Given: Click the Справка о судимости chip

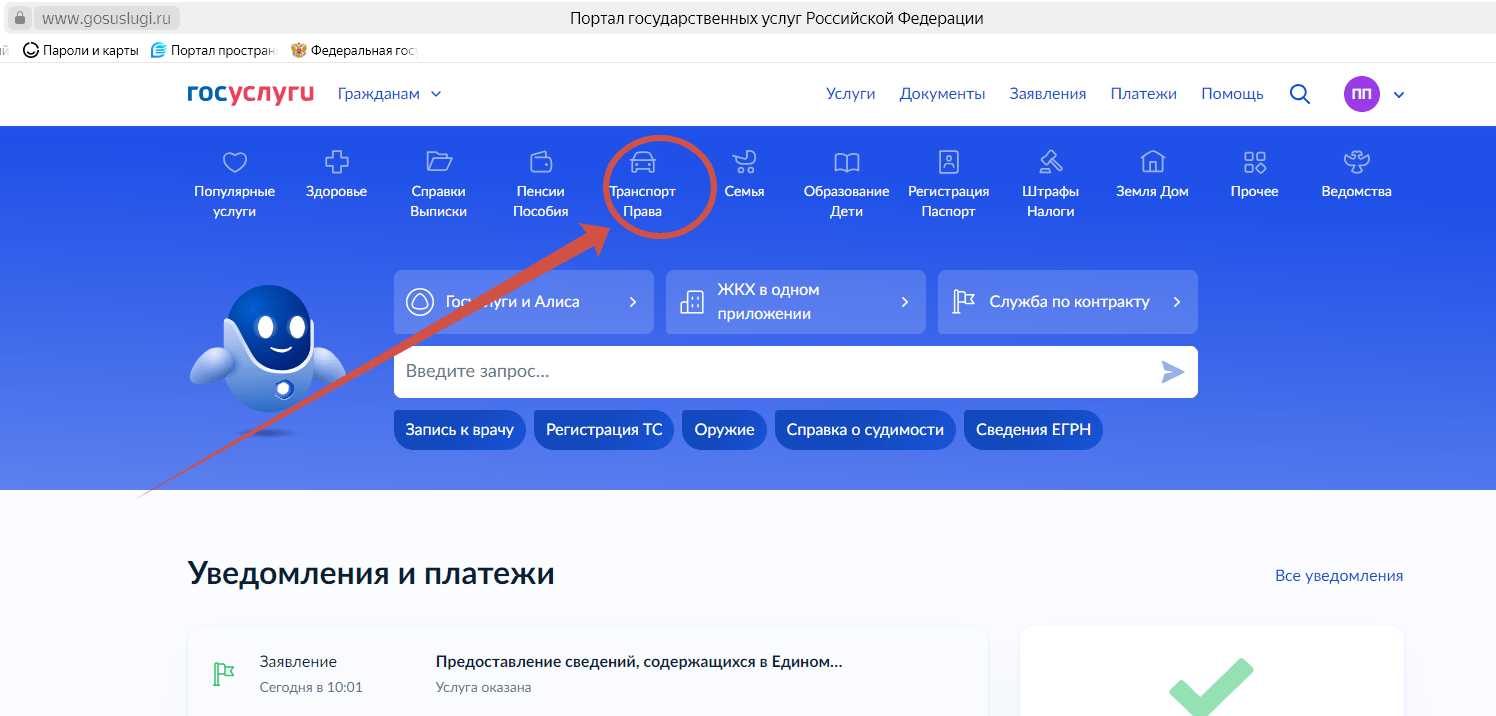Looking at the screenshot, I should click(865, 429).
